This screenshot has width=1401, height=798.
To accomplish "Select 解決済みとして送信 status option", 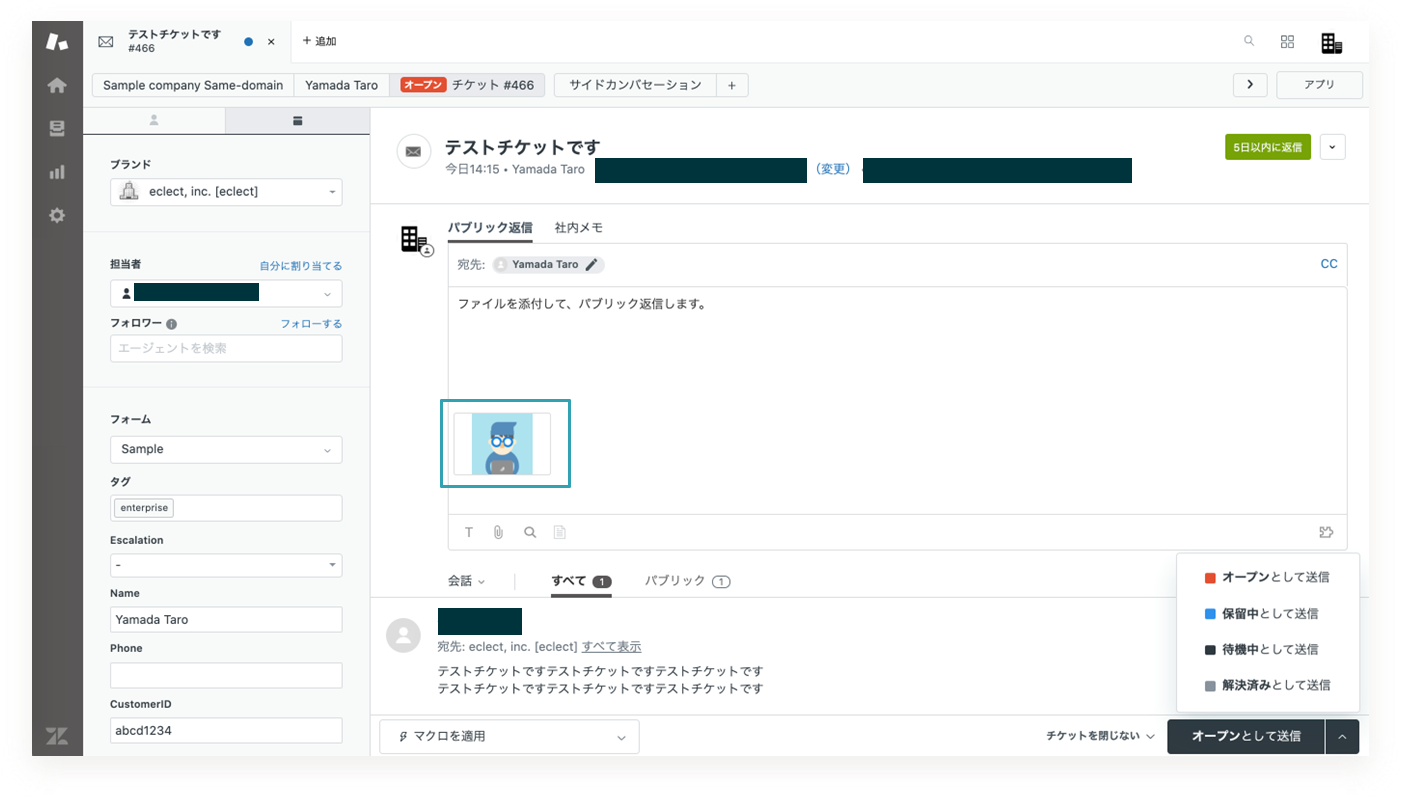I will pyautogui.click(x=1268, y=686).
